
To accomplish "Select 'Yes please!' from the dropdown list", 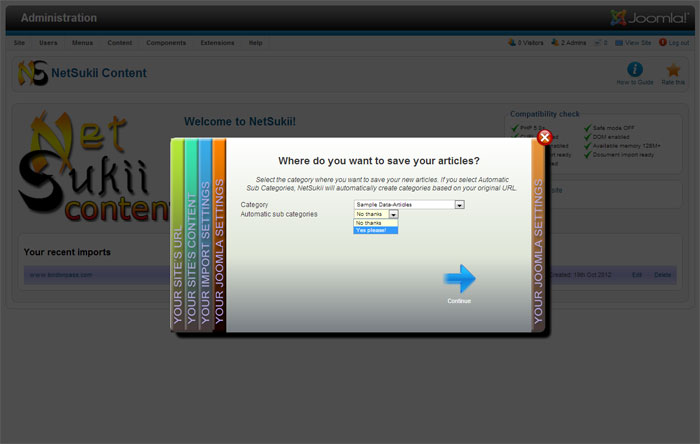I will tap(375, 230).
